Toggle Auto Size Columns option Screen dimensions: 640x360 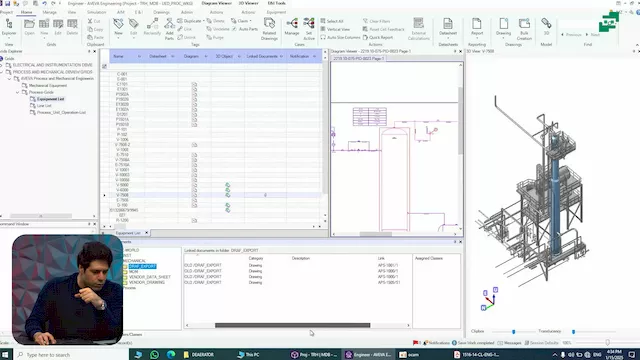click(340, 37)
